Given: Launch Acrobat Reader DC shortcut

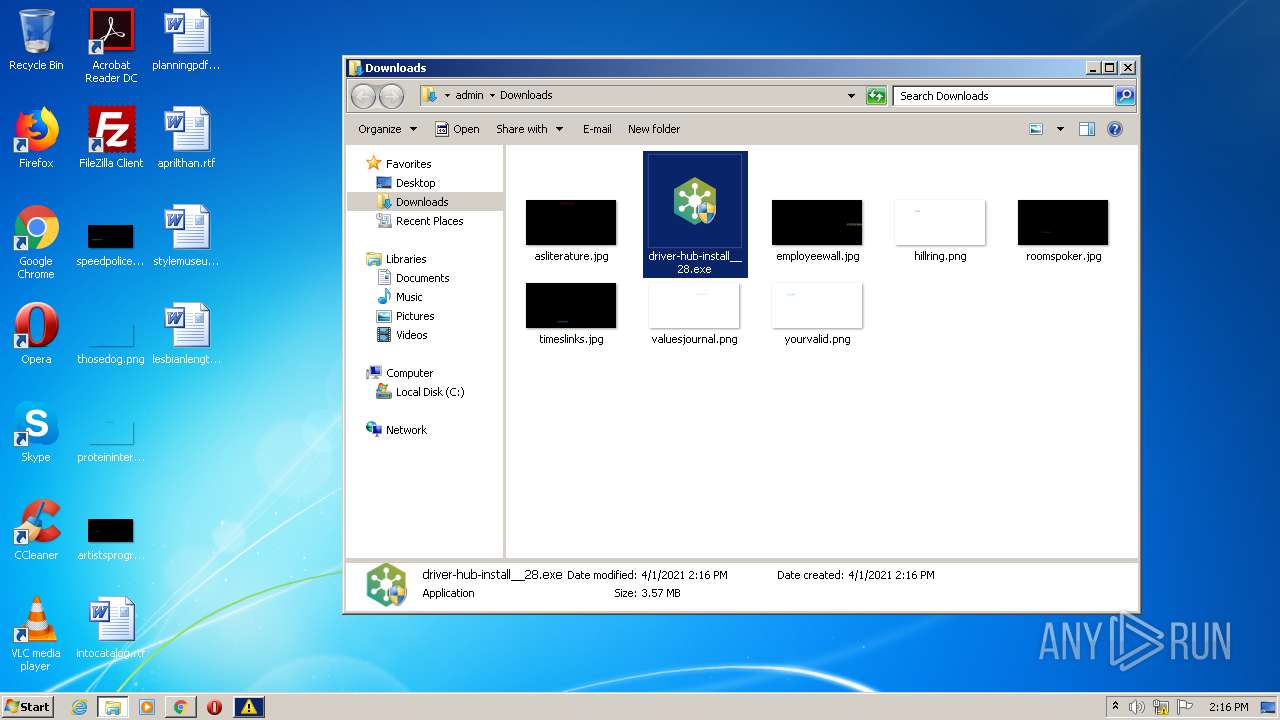Looking at the screenshot, I should pos(111,46).
